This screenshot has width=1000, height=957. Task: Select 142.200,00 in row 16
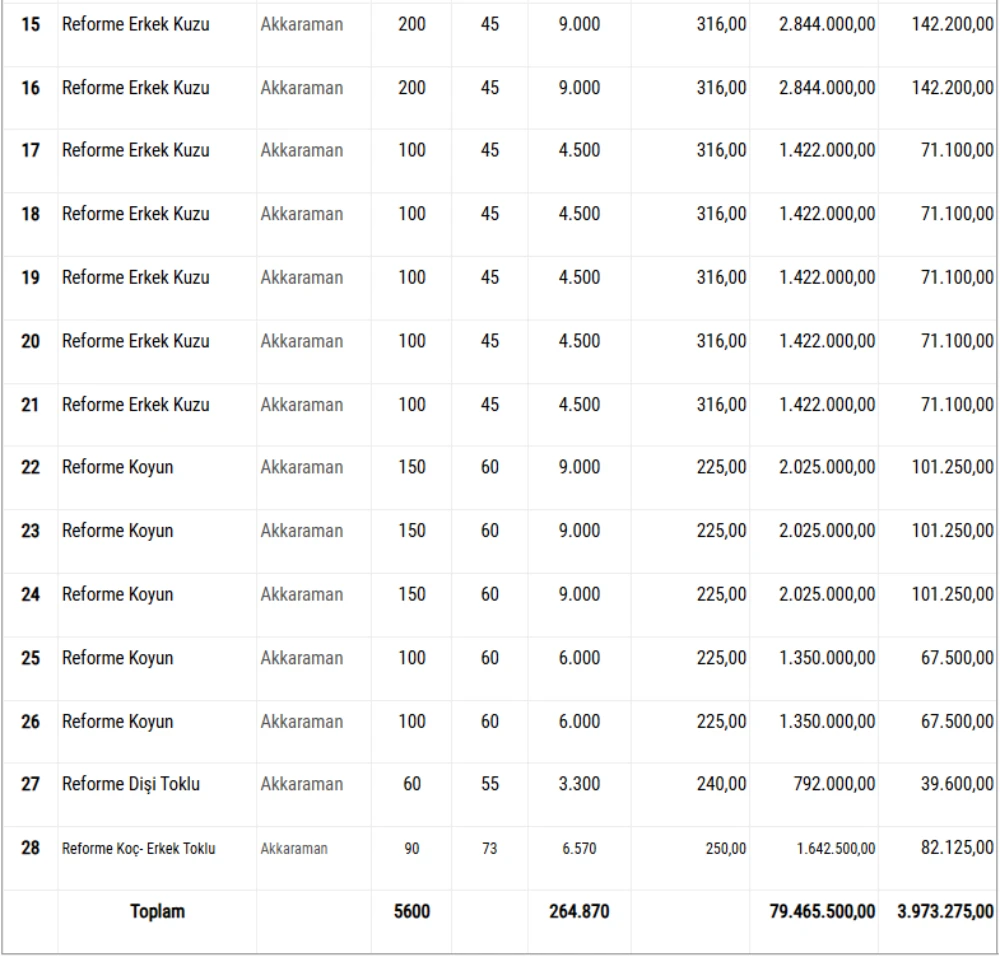952,87
